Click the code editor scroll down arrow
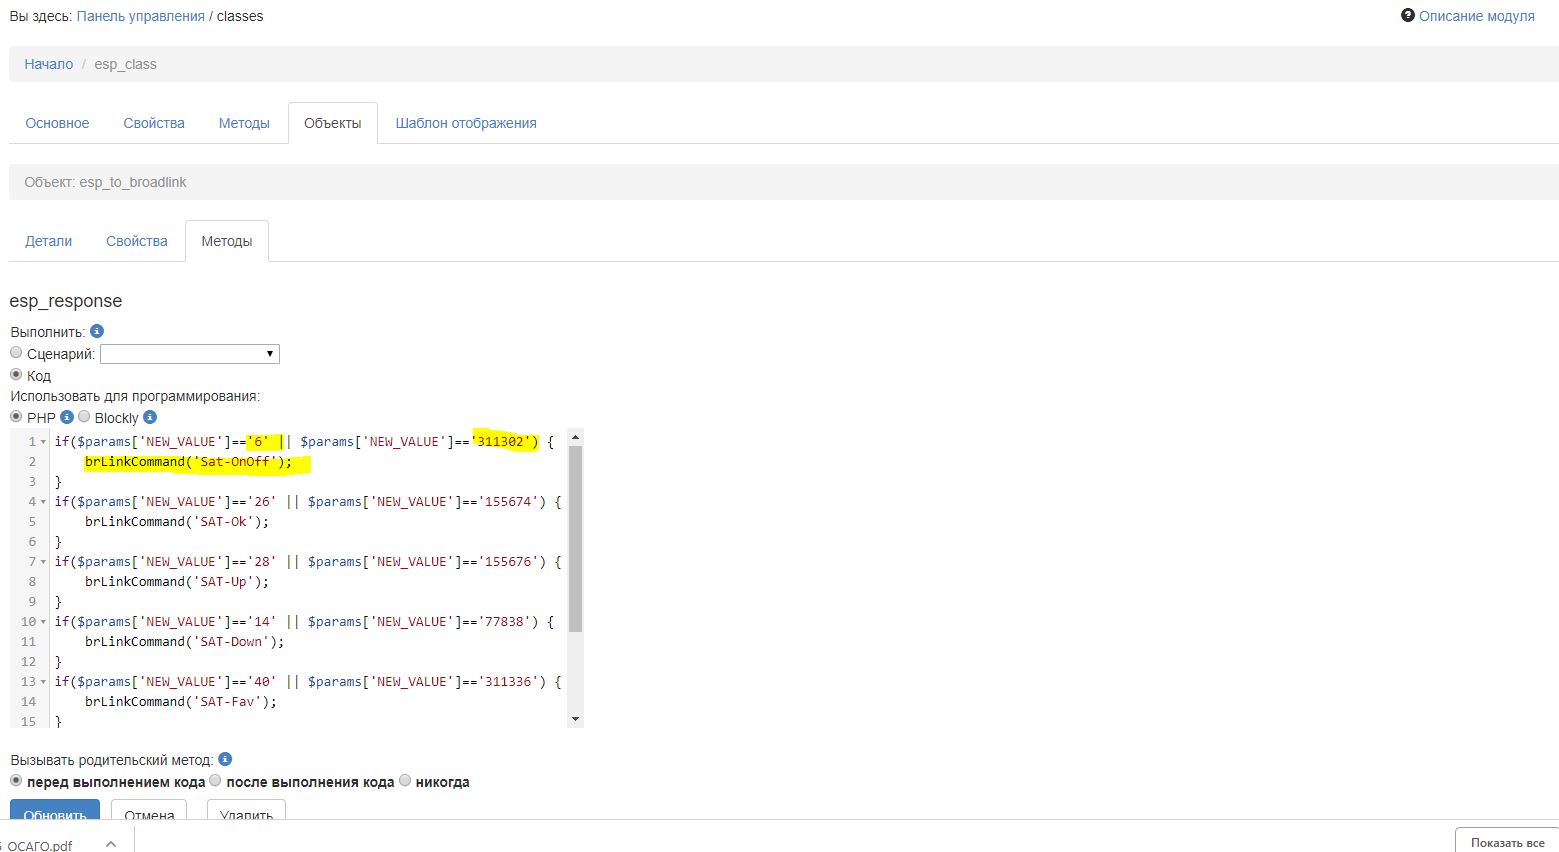Viewport: 1559px width, 852px height. point(575,719)
